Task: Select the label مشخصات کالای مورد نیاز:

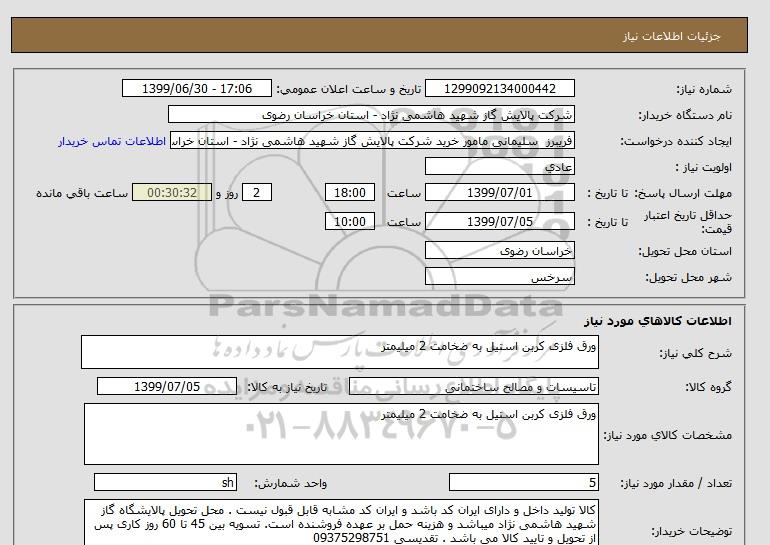Action: [668, 435]
